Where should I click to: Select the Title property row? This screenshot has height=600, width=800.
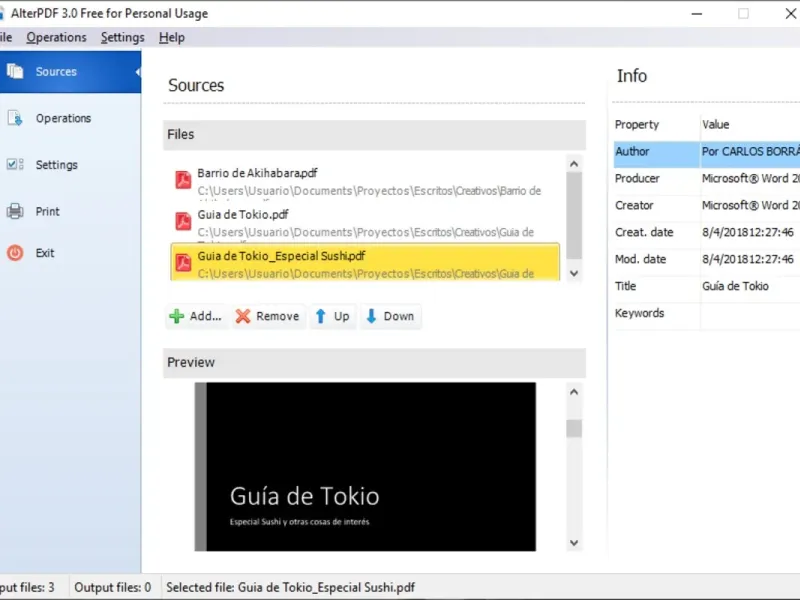tap(707, 286)
